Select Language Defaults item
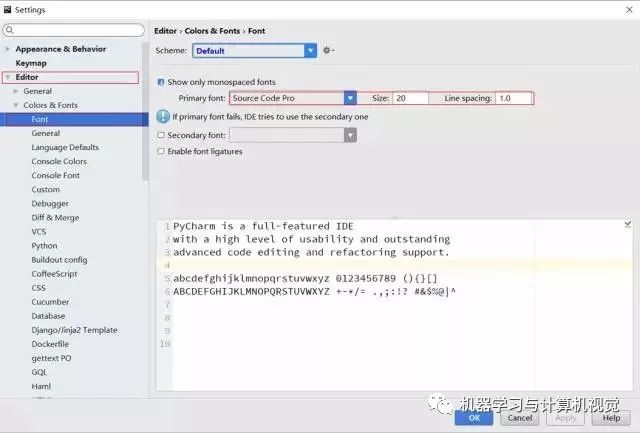Viewport: 640px width, 433px height. tap(65, 147)
